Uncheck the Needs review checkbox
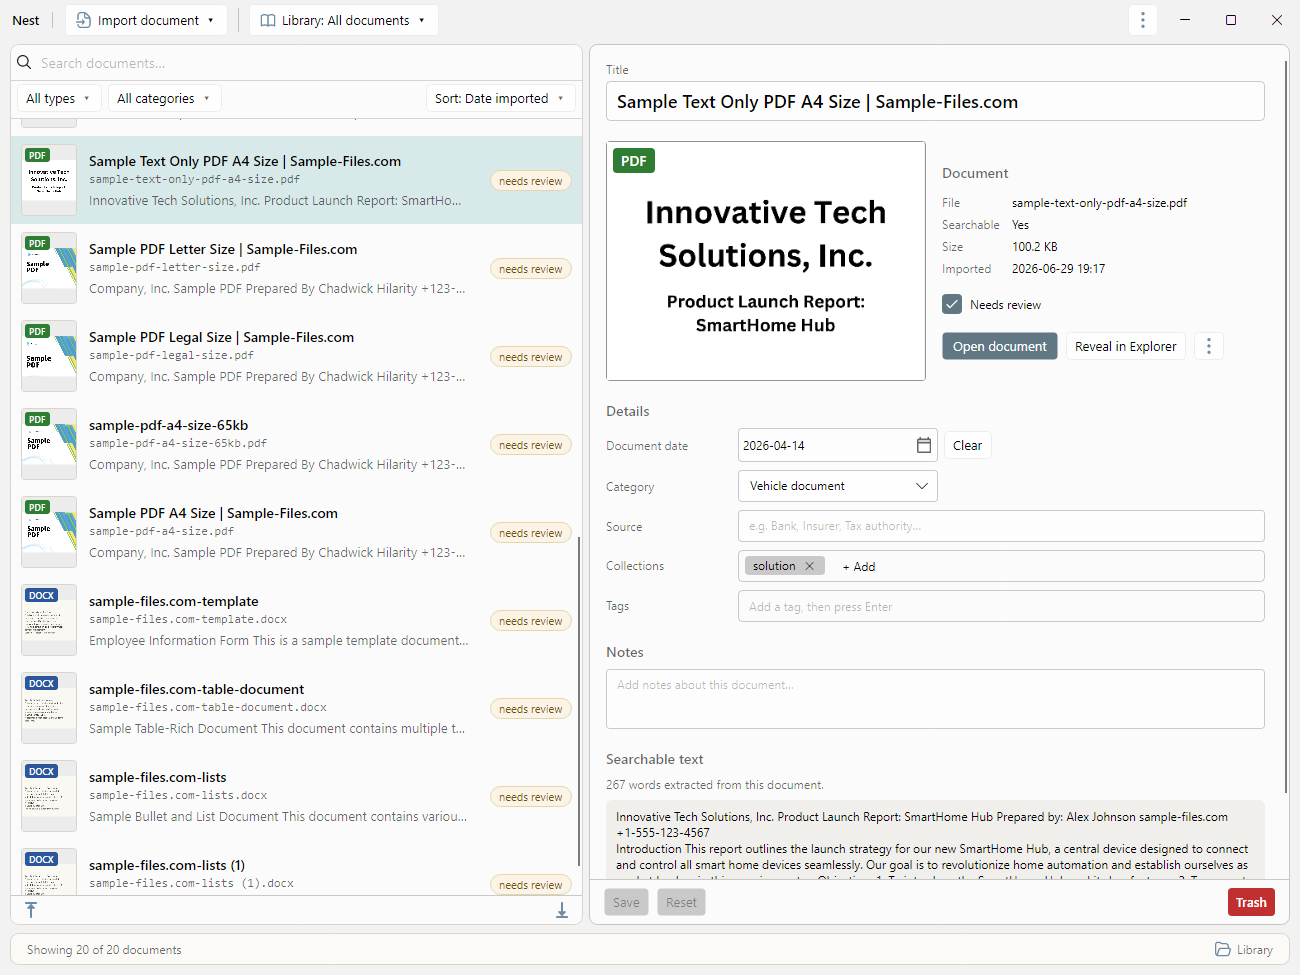1300x975 pixels. pos(952,304)
